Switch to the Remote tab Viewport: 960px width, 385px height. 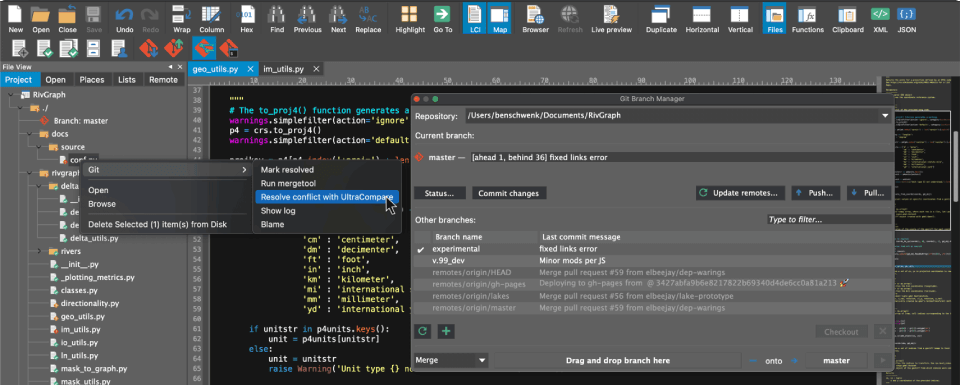[x=163, y=80]
